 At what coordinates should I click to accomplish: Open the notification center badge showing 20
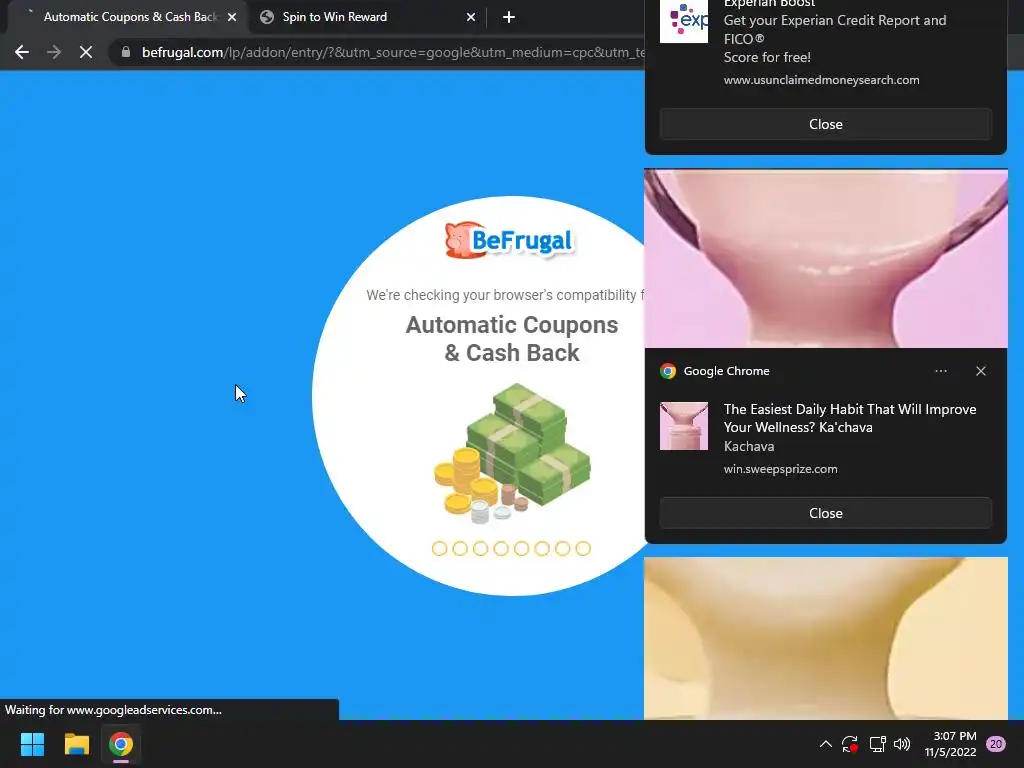[996, 744]
